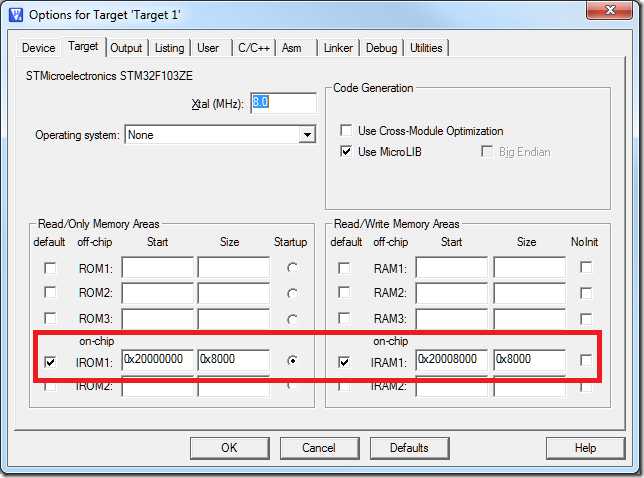Screen dimensions: 644x478
Task: Open the Linker tab
Action: coord(338,48)
